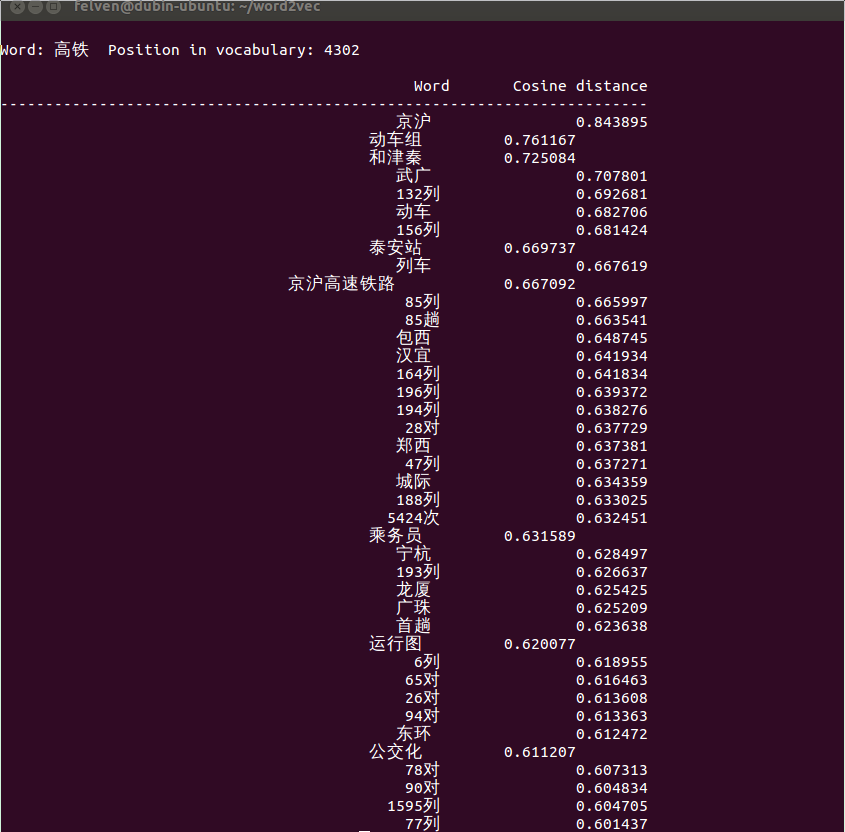The height and width of the screenshot is (832, 845).
Task: Click the value 0.707801
Action: click(x=612, y=176)
